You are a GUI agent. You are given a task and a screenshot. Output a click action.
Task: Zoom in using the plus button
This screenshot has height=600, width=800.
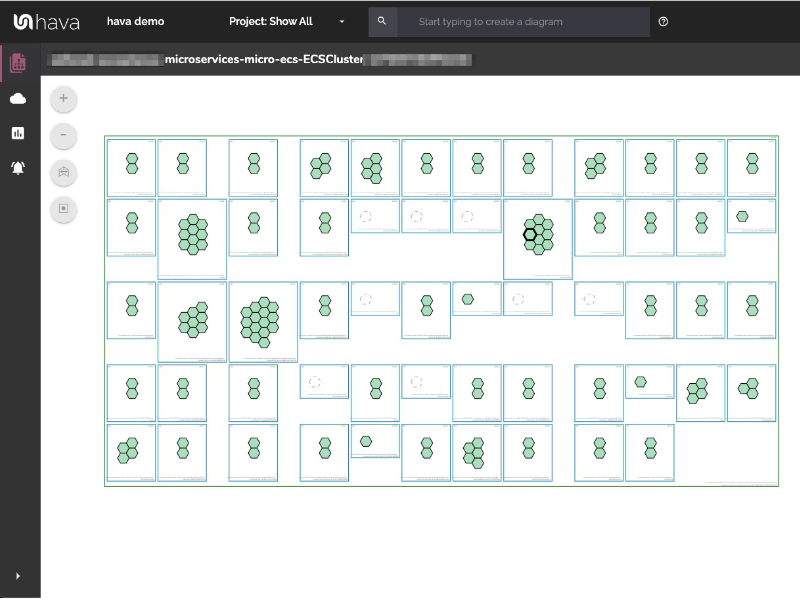coord(63,99)
